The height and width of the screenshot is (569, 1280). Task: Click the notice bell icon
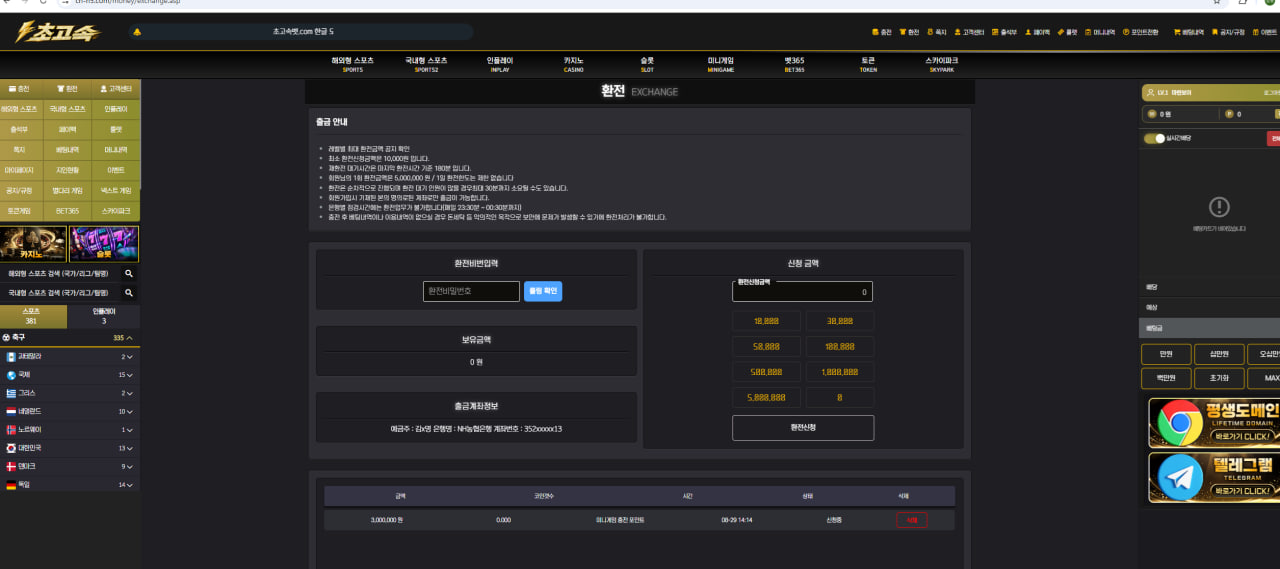(136, 32)
